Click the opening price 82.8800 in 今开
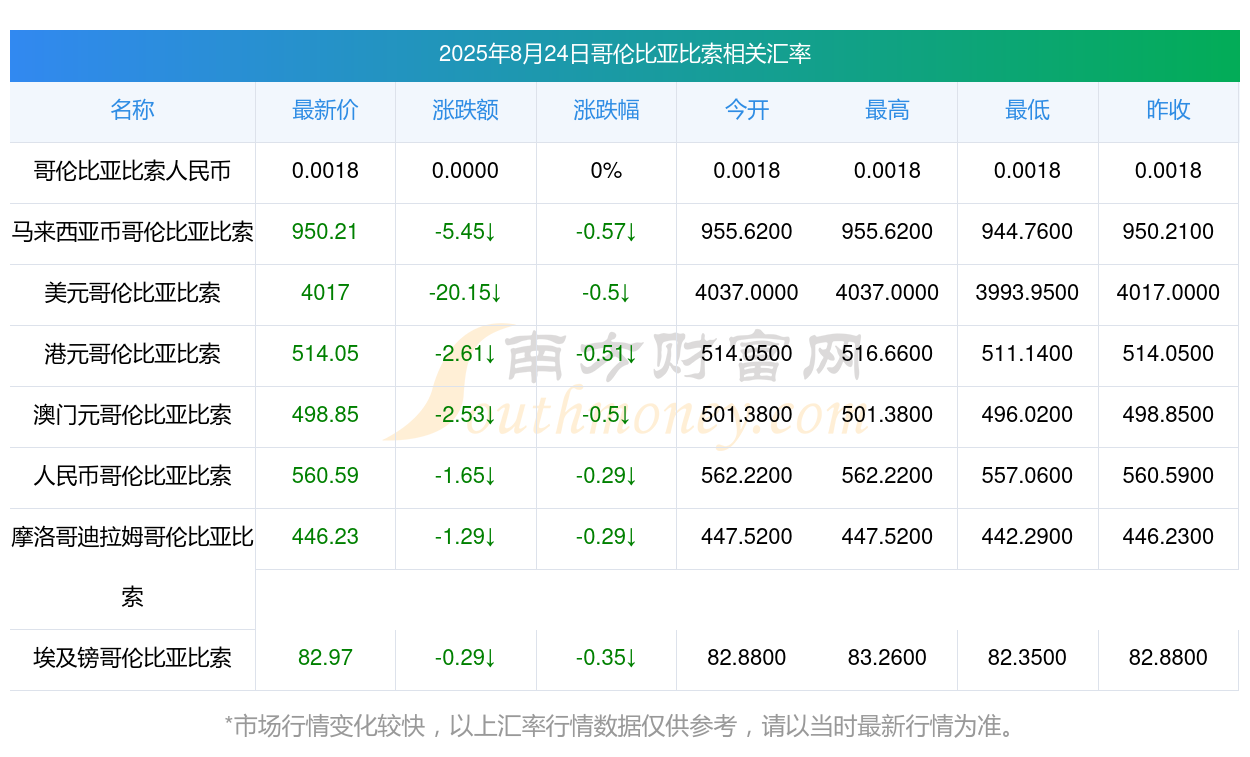Screen dimensions: 1250x757 (747, 658)
